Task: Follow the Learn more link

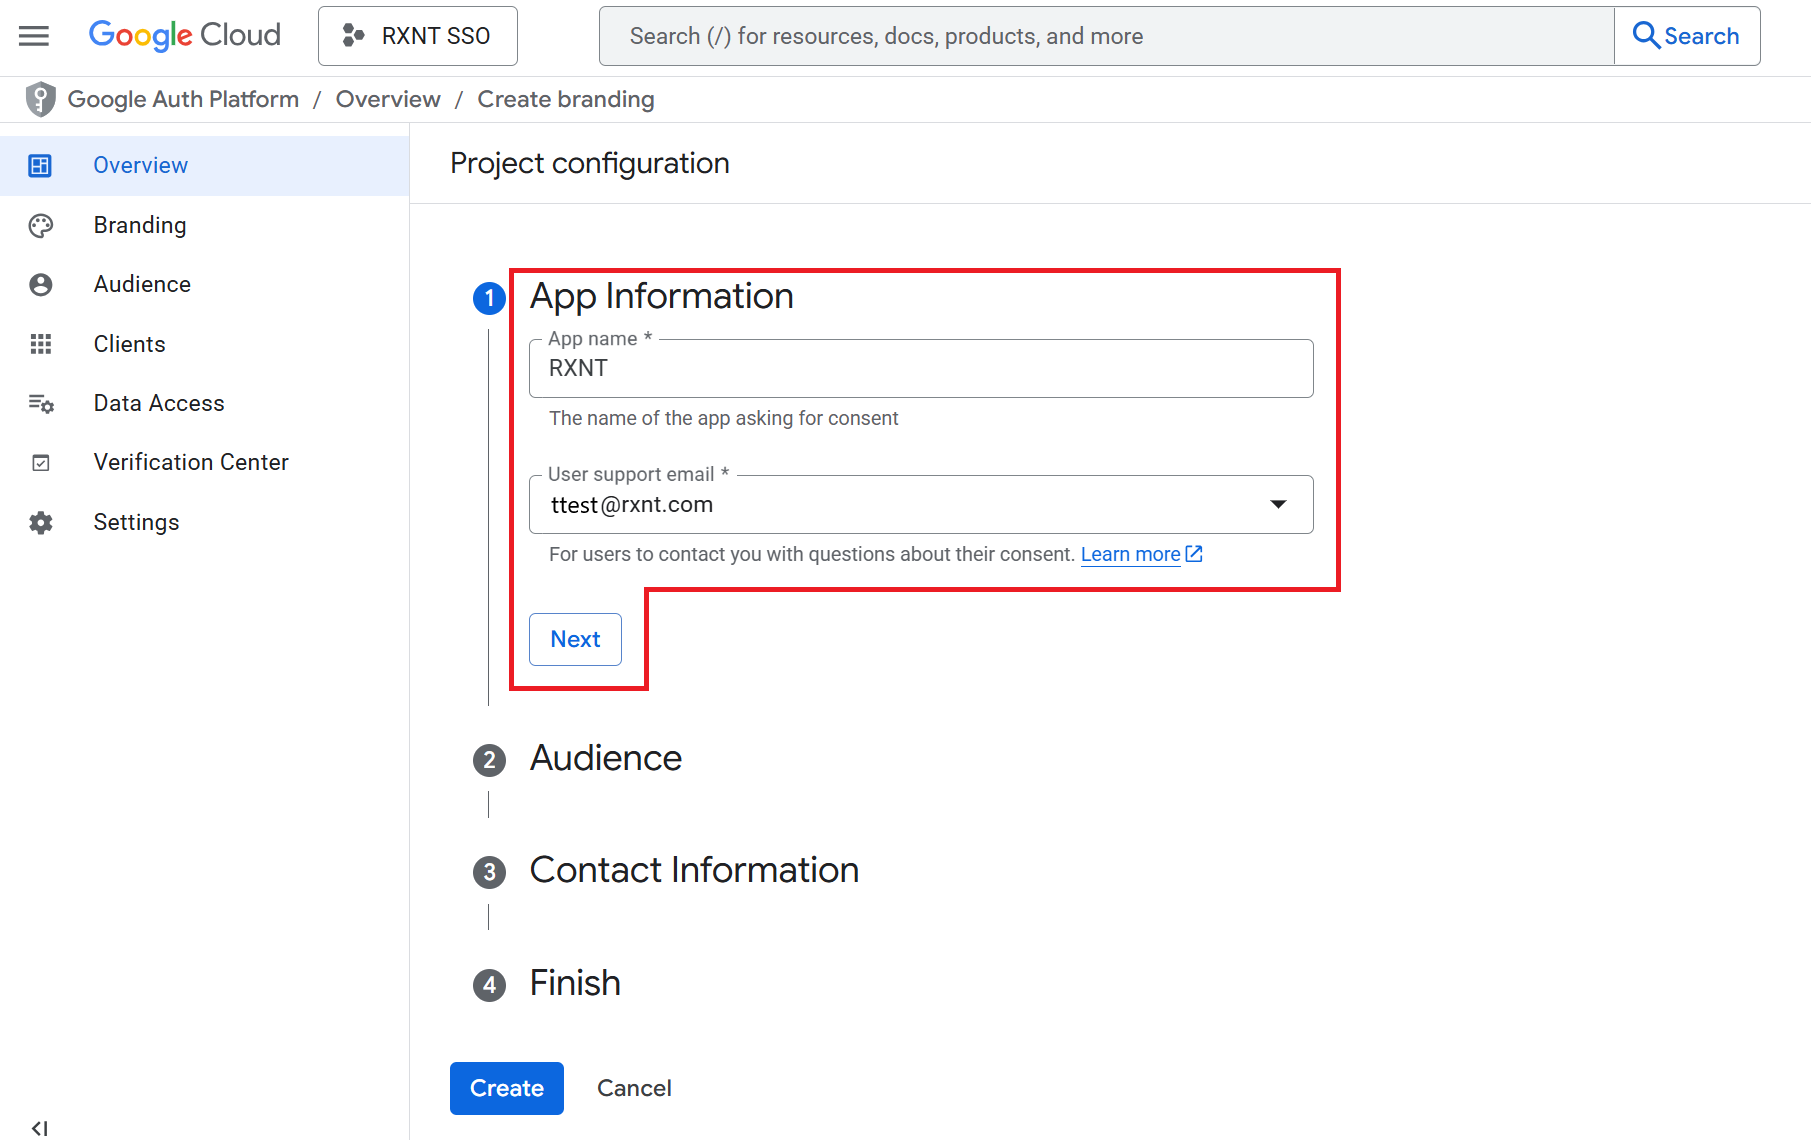Action: (1130, 554)
